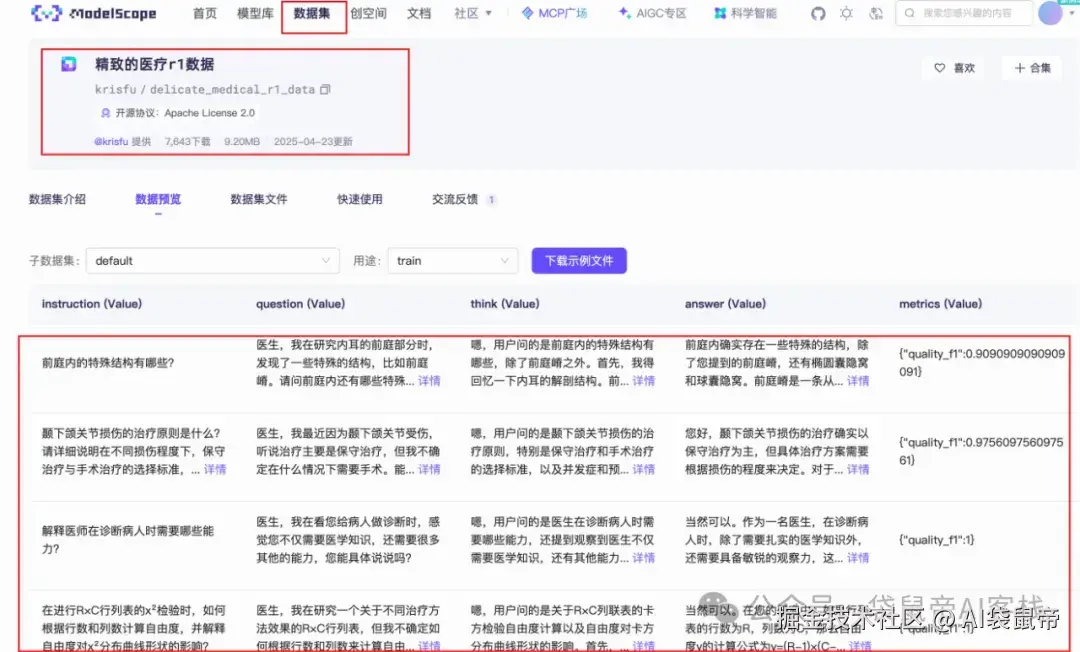Open the 快速使用 tab
Image resolution: width=1080 pixels, height=652 pixels.
click(360, 199)
